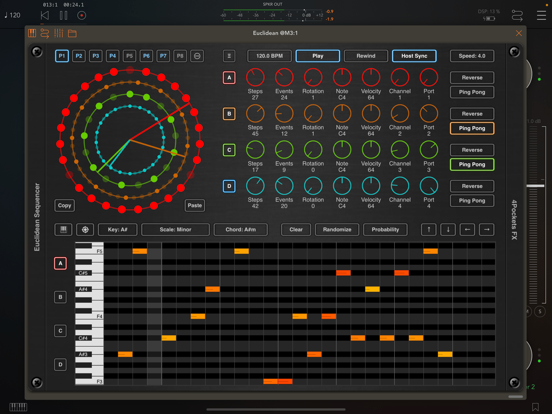Toggle Reverse for sequencer A
The height and width of the screenshot is (414, 552).
coord(472,77)
